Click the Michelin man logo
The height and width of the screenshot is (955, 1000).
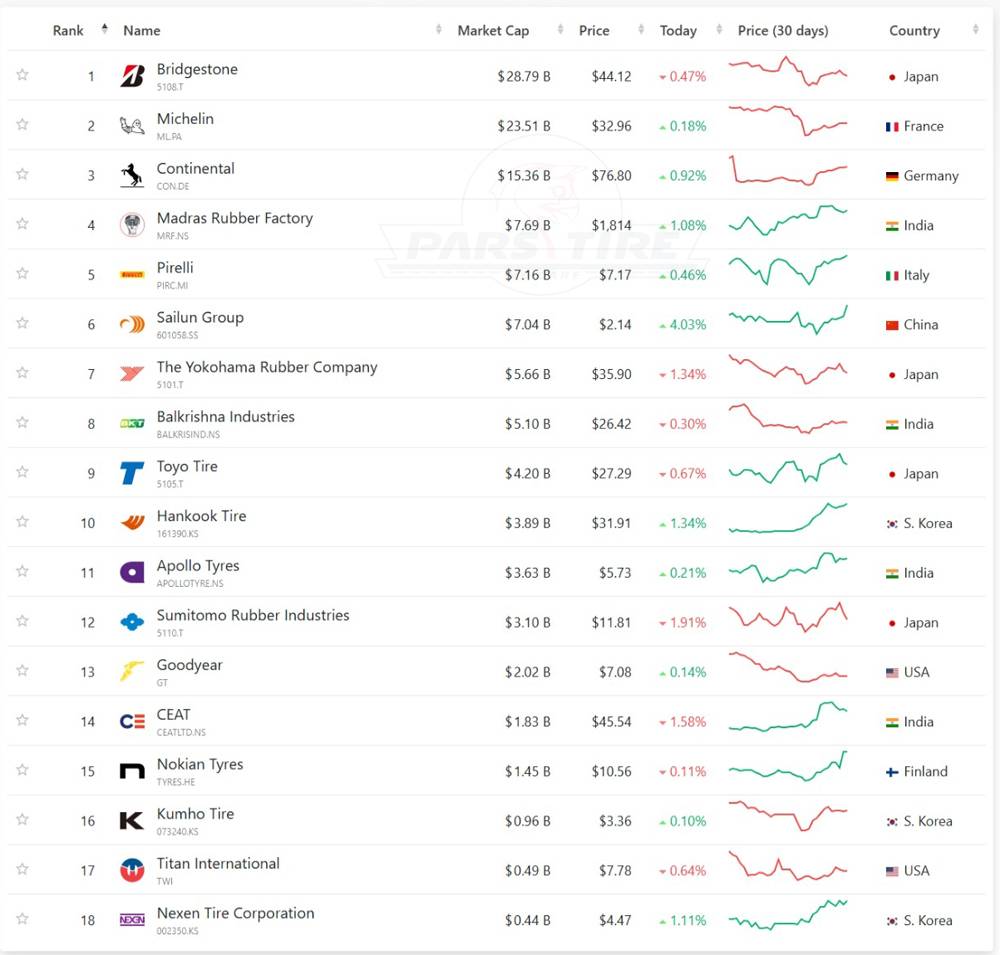pyautogui.click(x=132, y=126)
